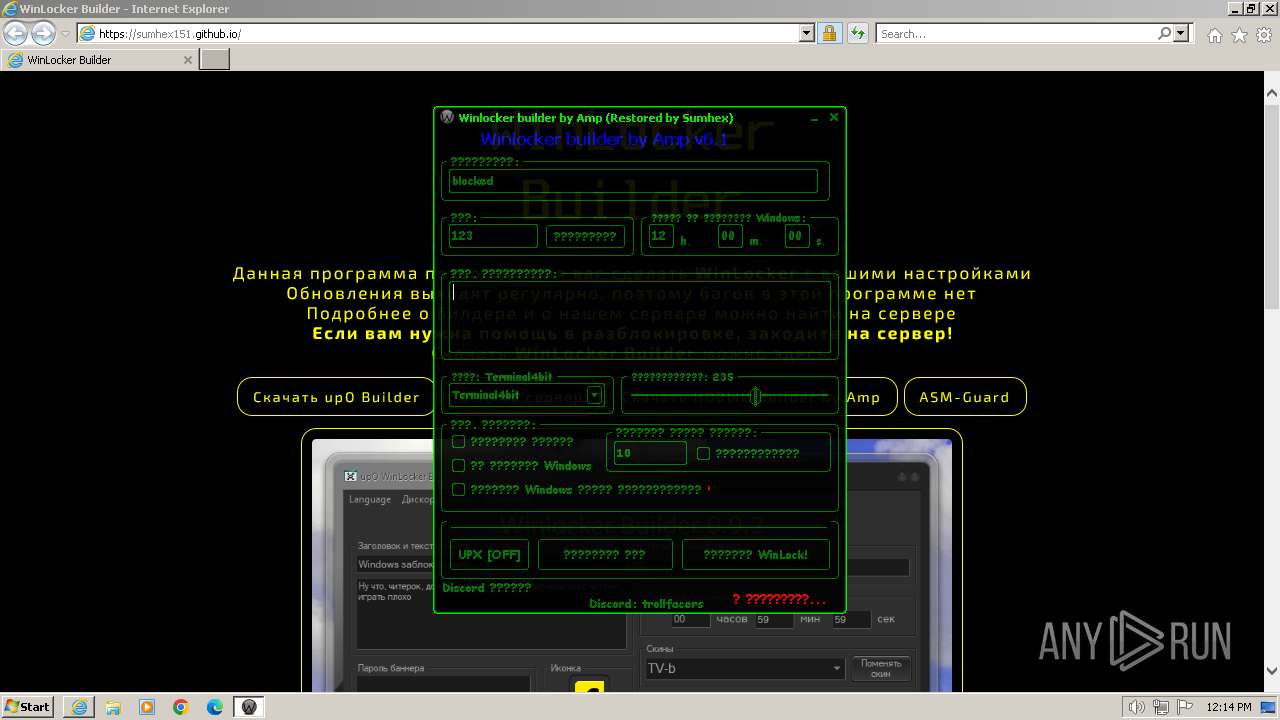Screen dimensions: 1280x720
Task: Tick the first checkbox in the options group
Action: click(x=458, y=441)
